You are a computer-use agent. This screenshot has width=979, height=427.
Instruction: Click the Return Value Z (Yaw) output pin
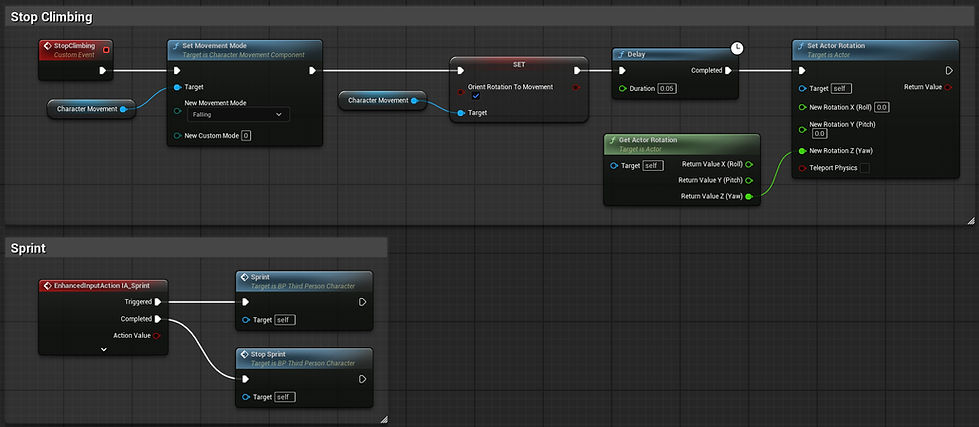(749, 197)
